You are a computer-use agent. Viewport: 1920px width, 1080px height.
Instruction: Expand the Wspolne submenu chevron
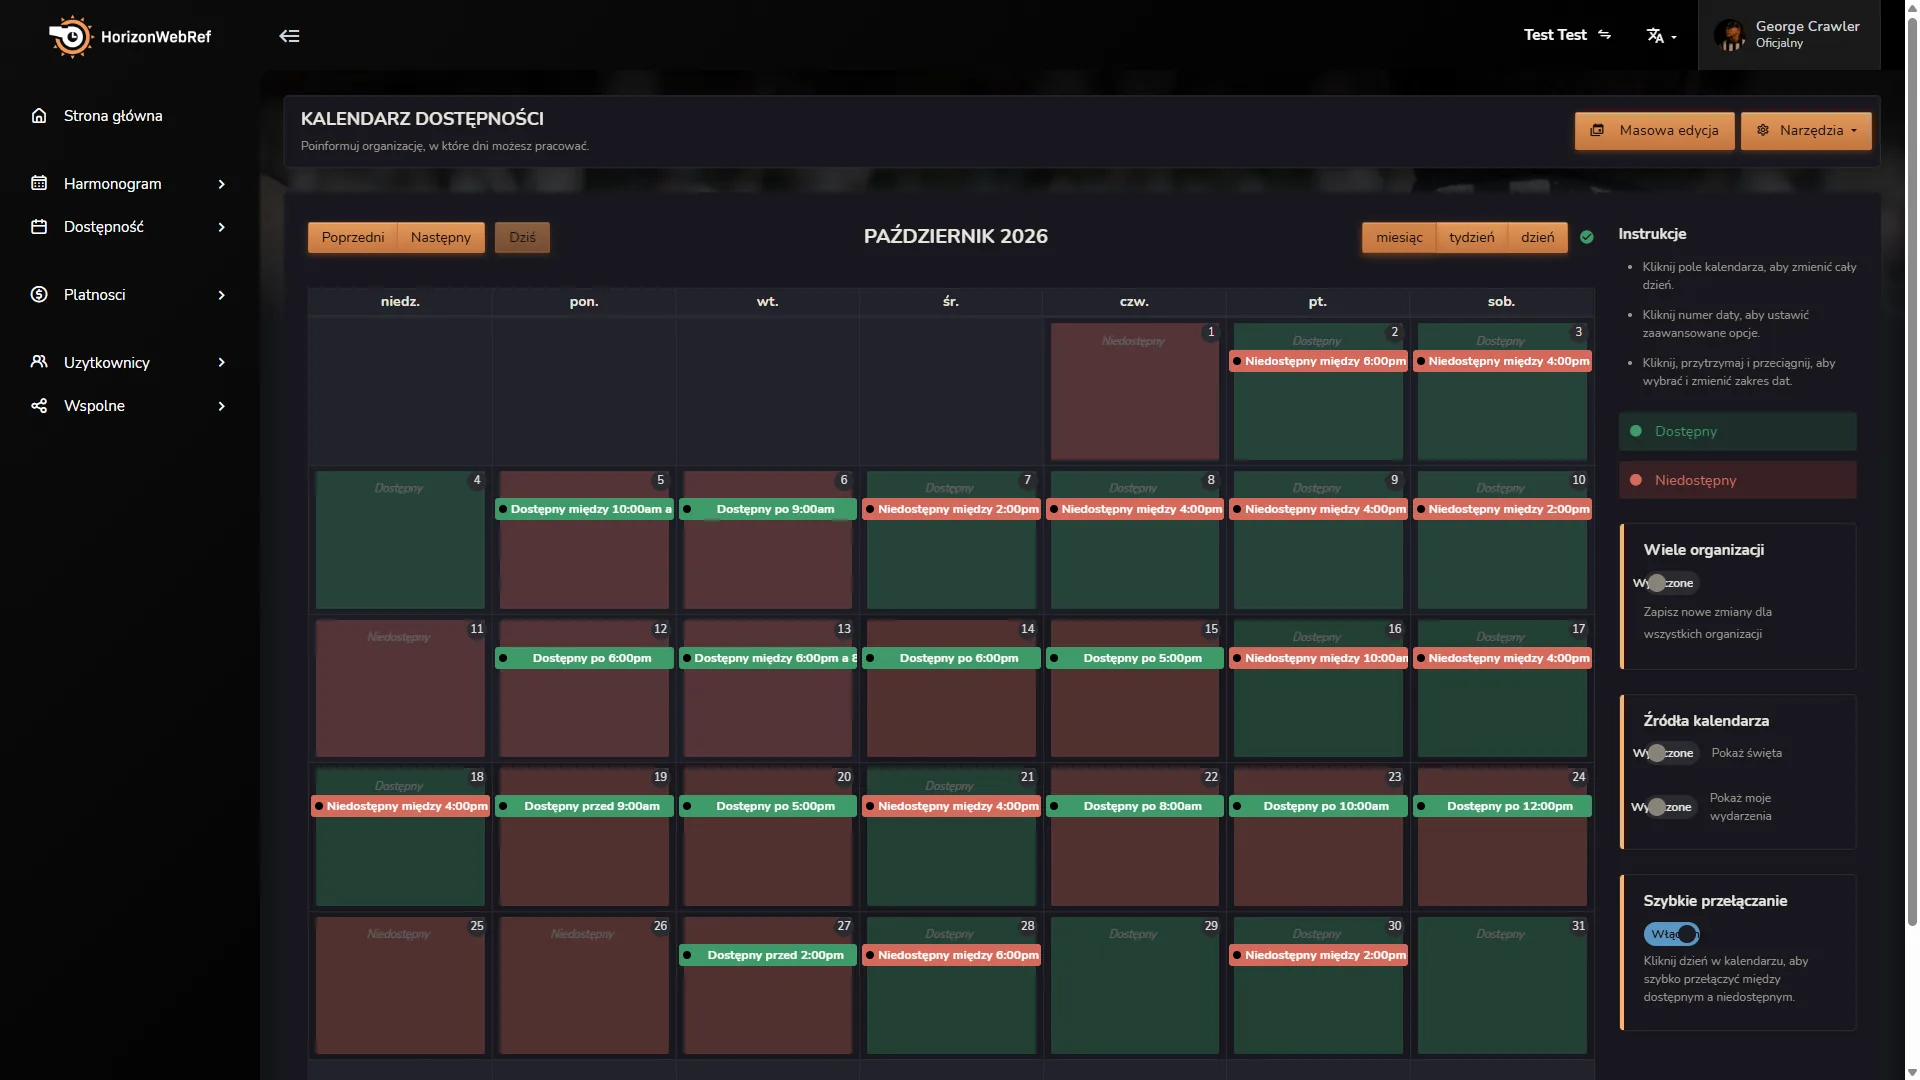[221, 406]
